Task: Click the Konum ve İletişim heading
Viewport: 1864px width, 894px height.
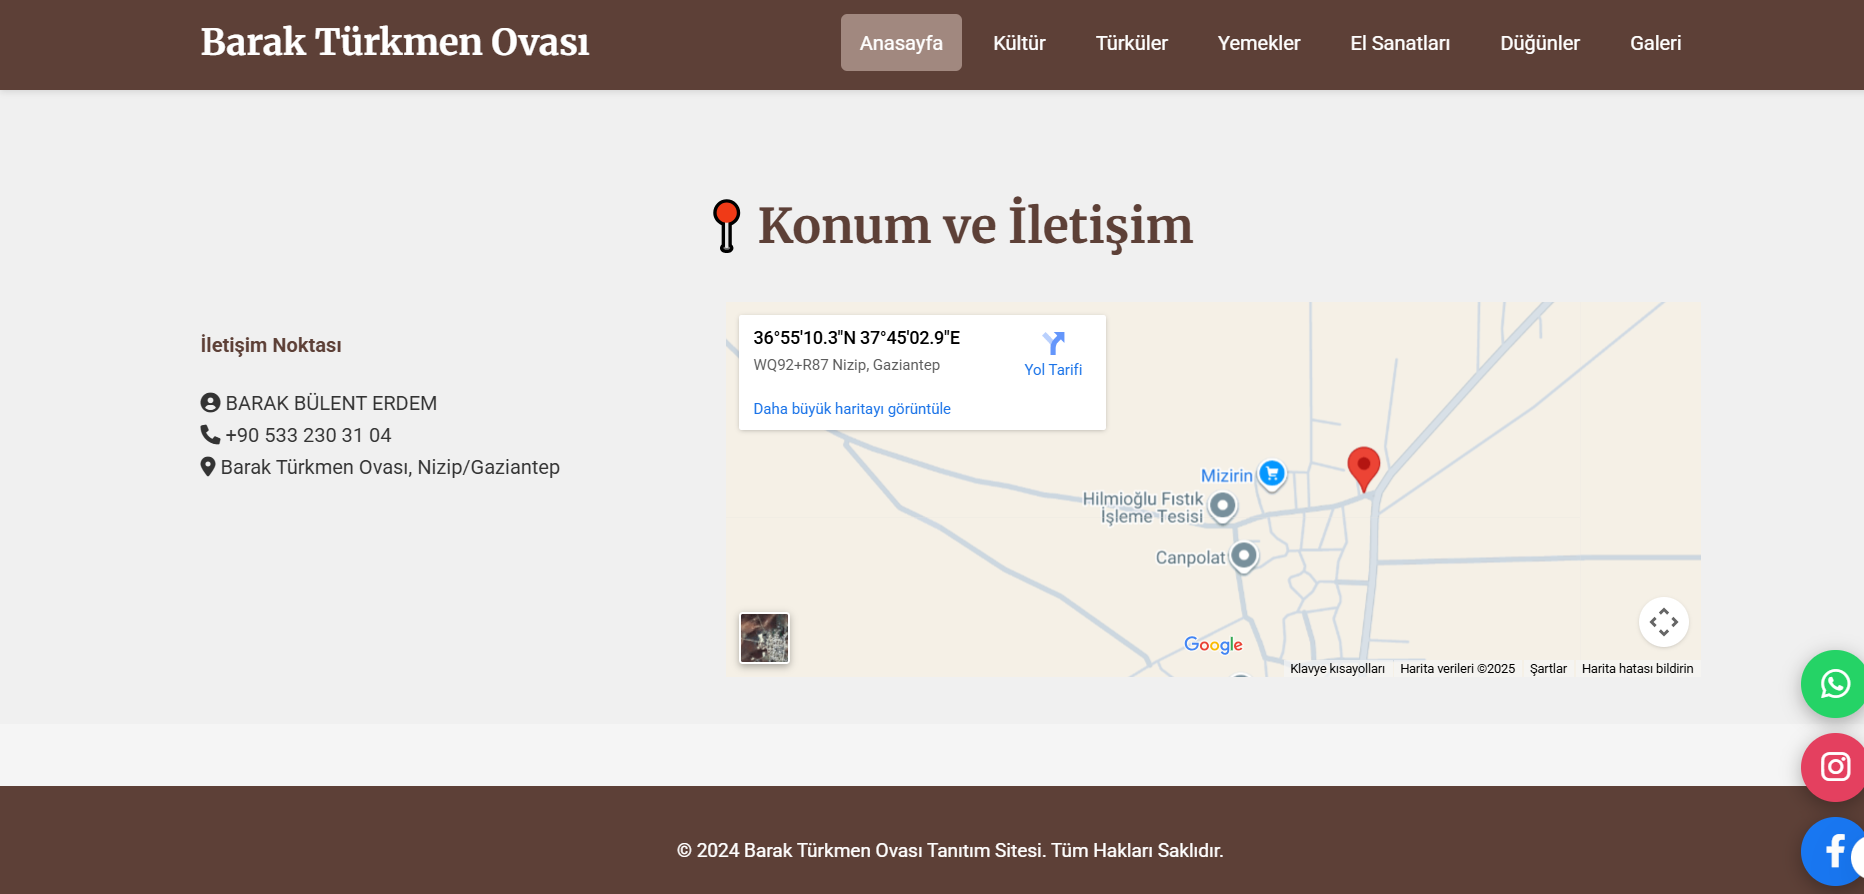Action: pos(975,226)
